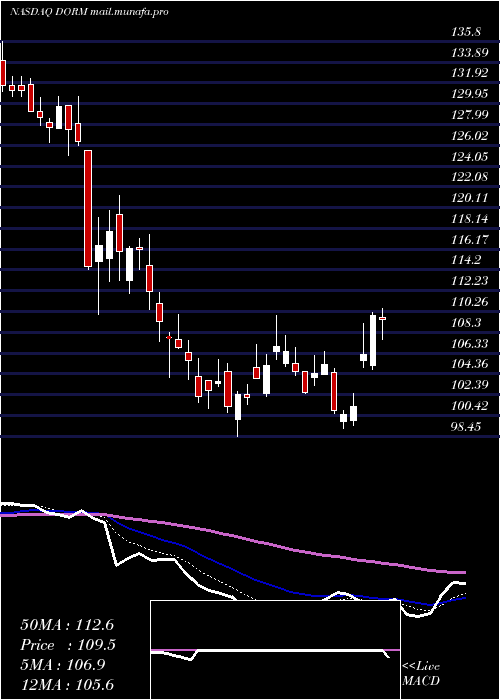Click the <<Live MACD label

click(x=421, y=674)
